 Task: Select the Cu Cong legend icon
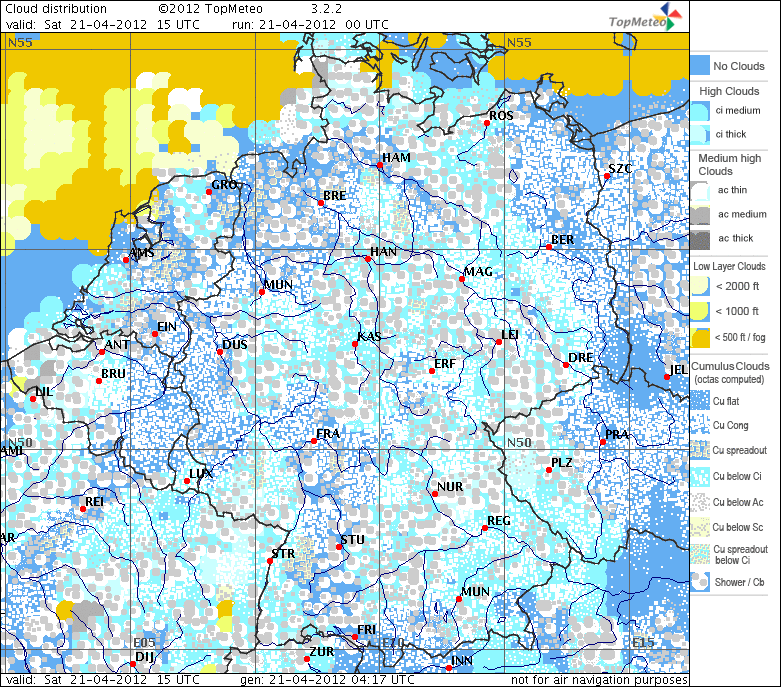coord(700,425)
